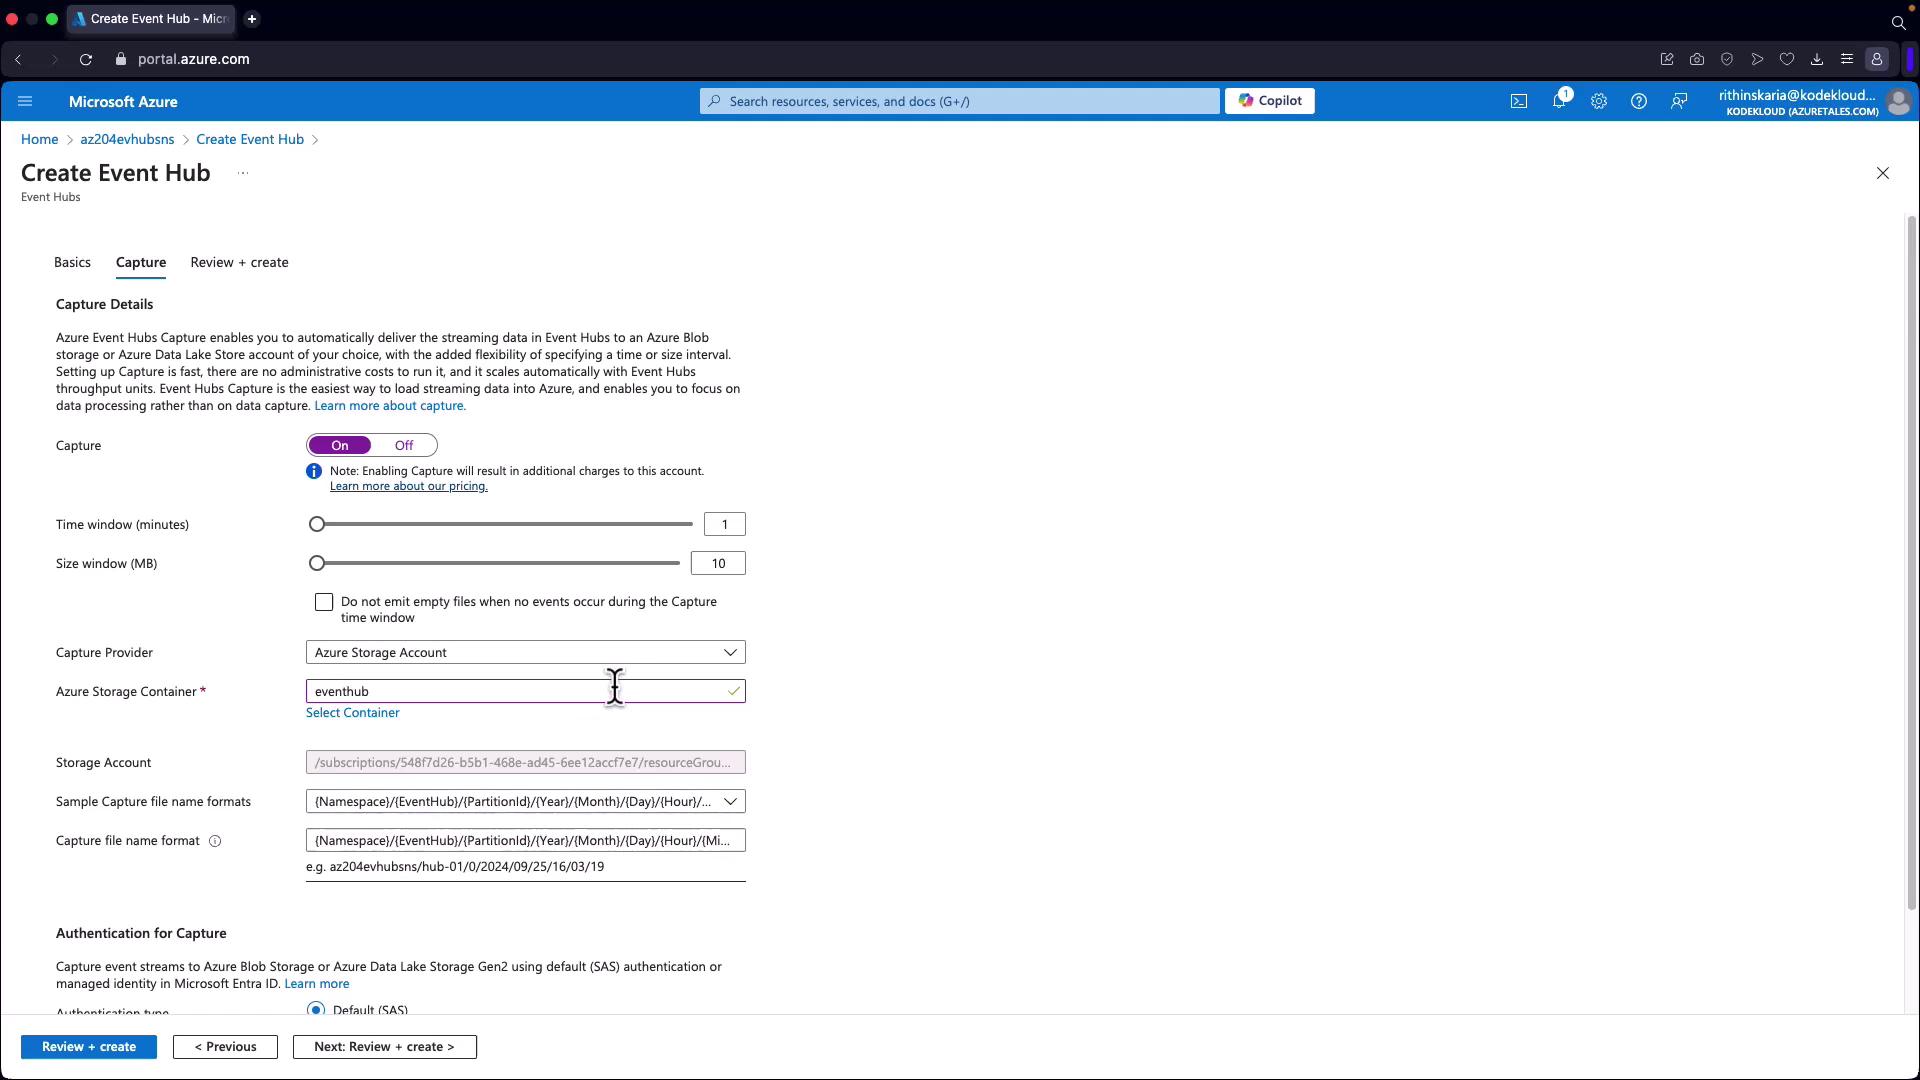Open the ellipsis menu next to Create Event Hub
This screenshot has width=1920, height=1080.
point(242,173)
